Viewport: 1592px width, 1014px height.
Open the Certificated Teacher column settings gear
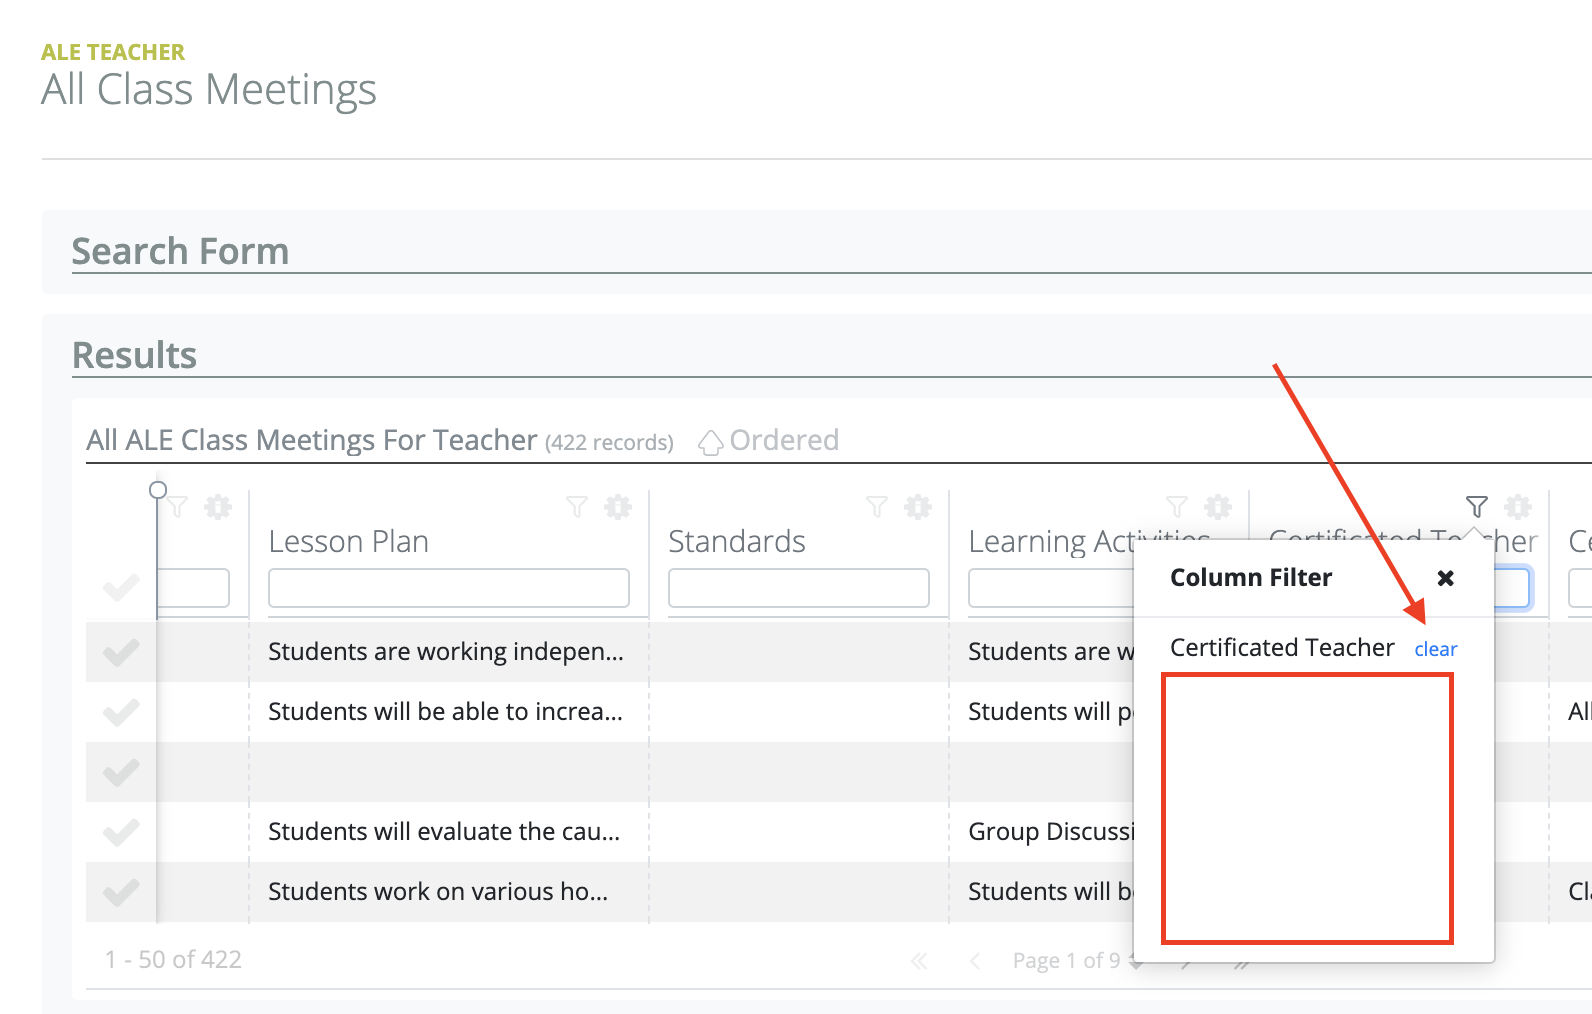1518,507
